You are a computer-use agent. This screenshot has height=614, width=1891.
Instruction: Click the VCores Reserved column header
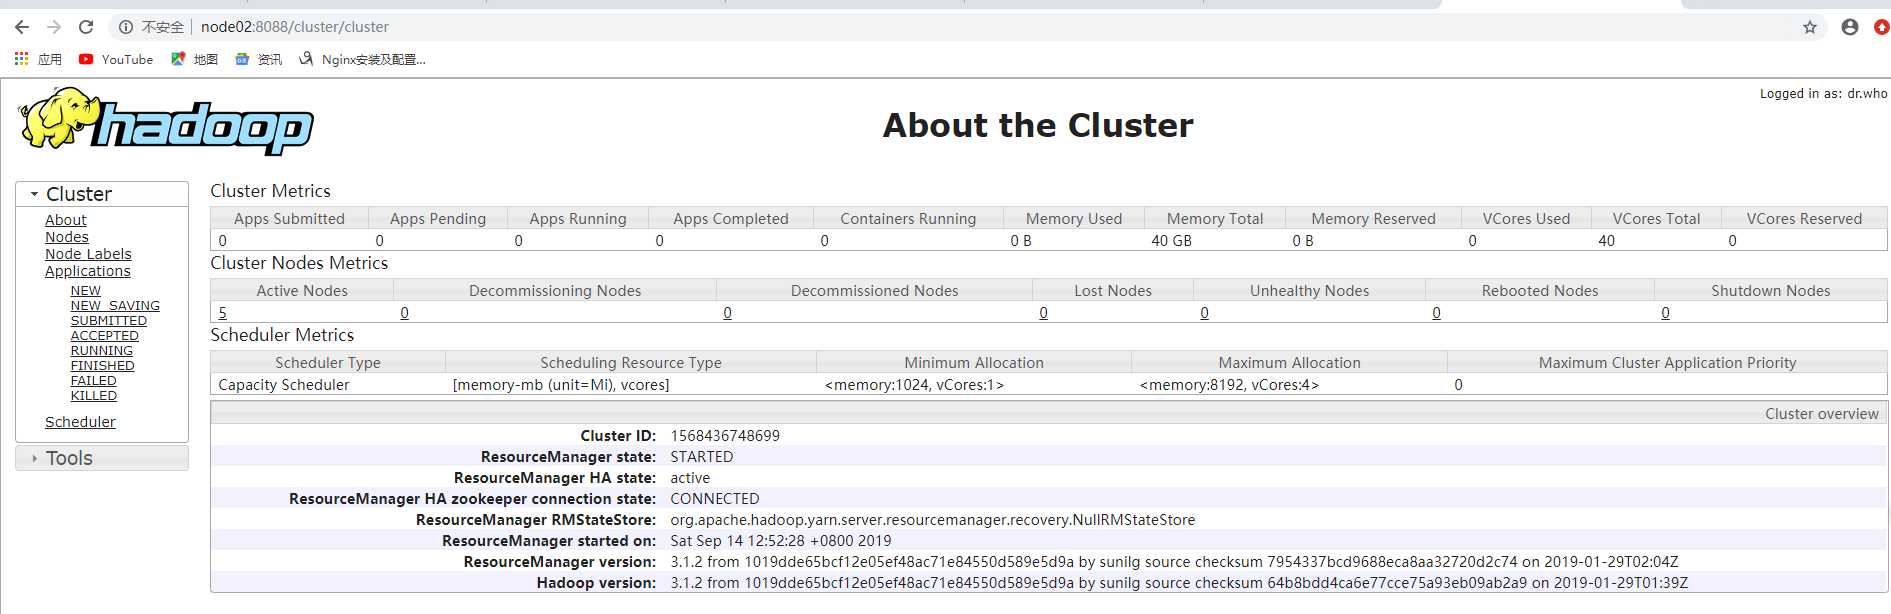[1804, 219]
